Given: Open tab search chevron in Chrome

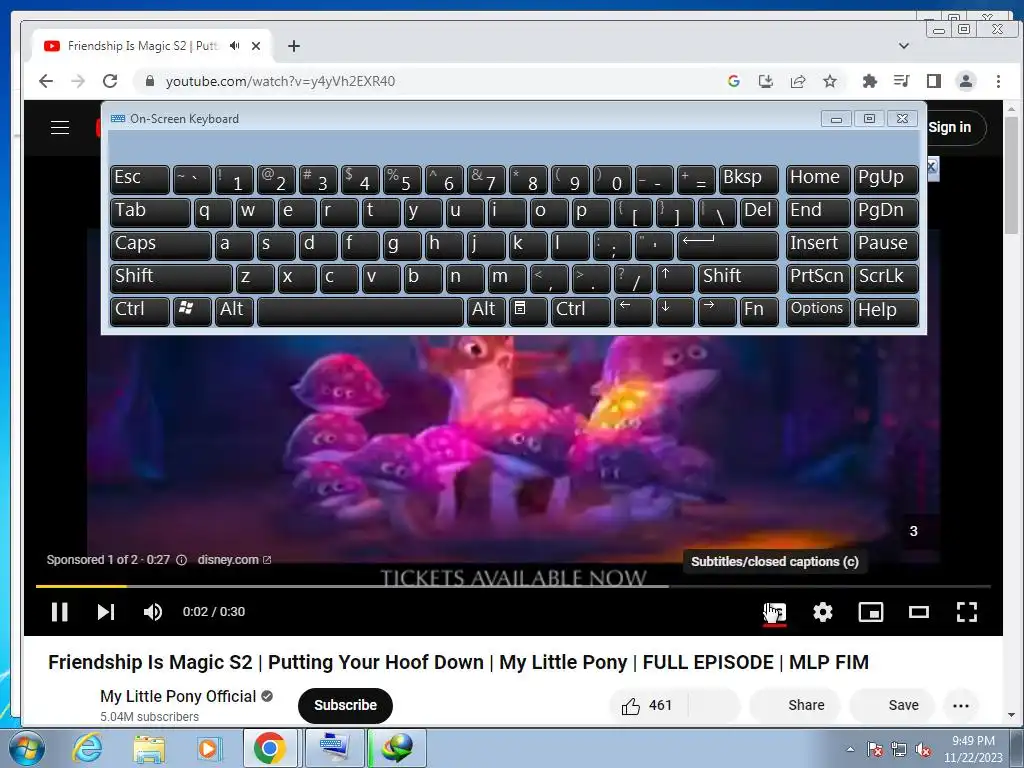Looking at the screenshot, I should coord(904,46).
